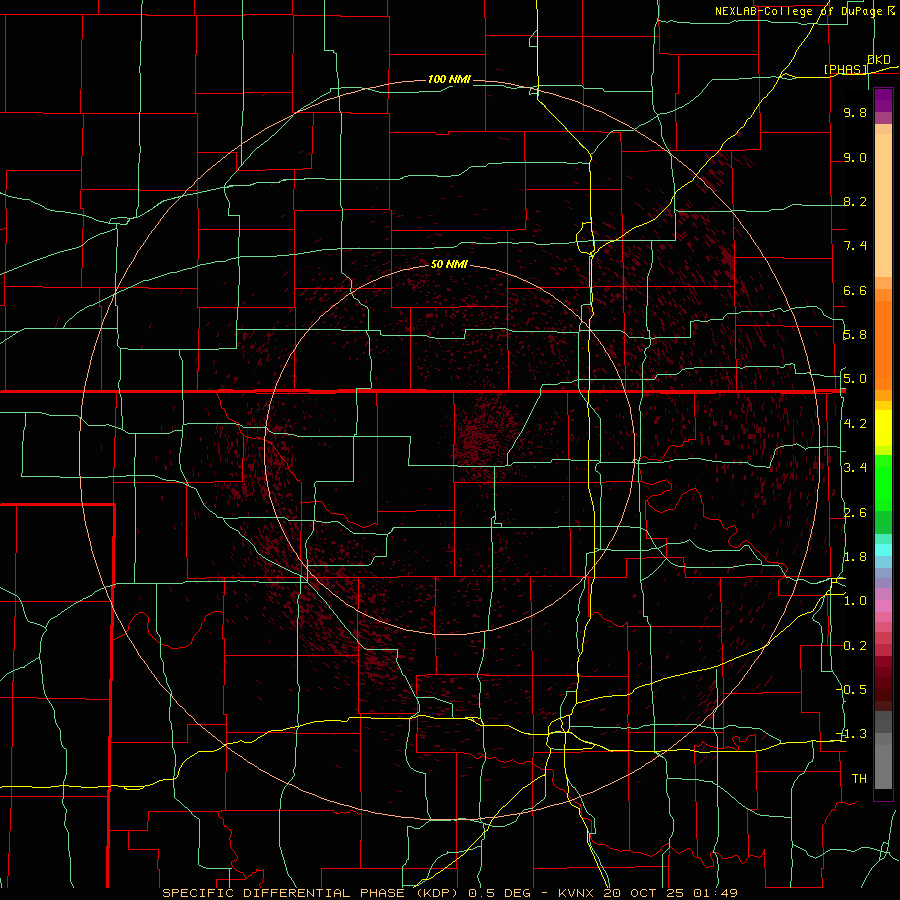This screenshot has width=900, height=900.
Task: Click the 0.5 DEG elevation text in the footer
Action: [x=499, y=893]
